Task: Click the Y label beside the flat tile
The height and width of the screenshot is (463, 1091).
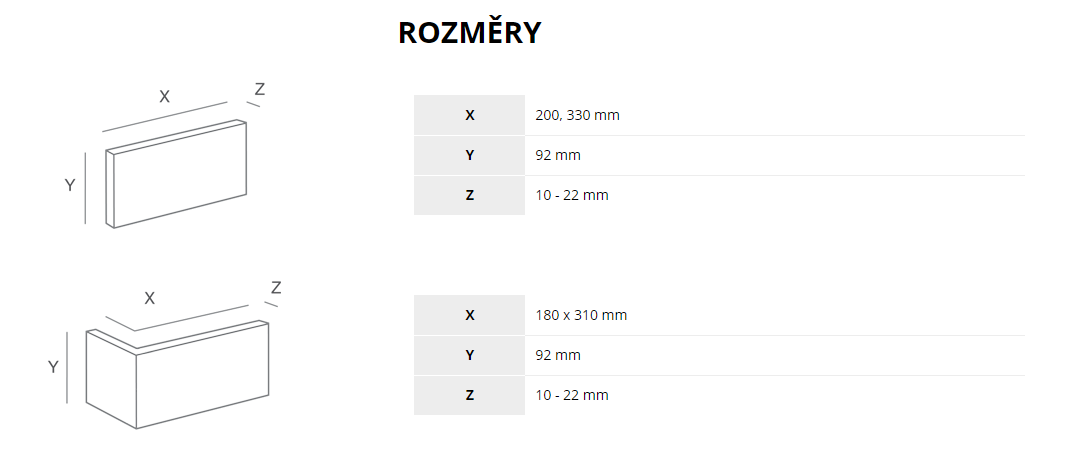Action: 70,185
